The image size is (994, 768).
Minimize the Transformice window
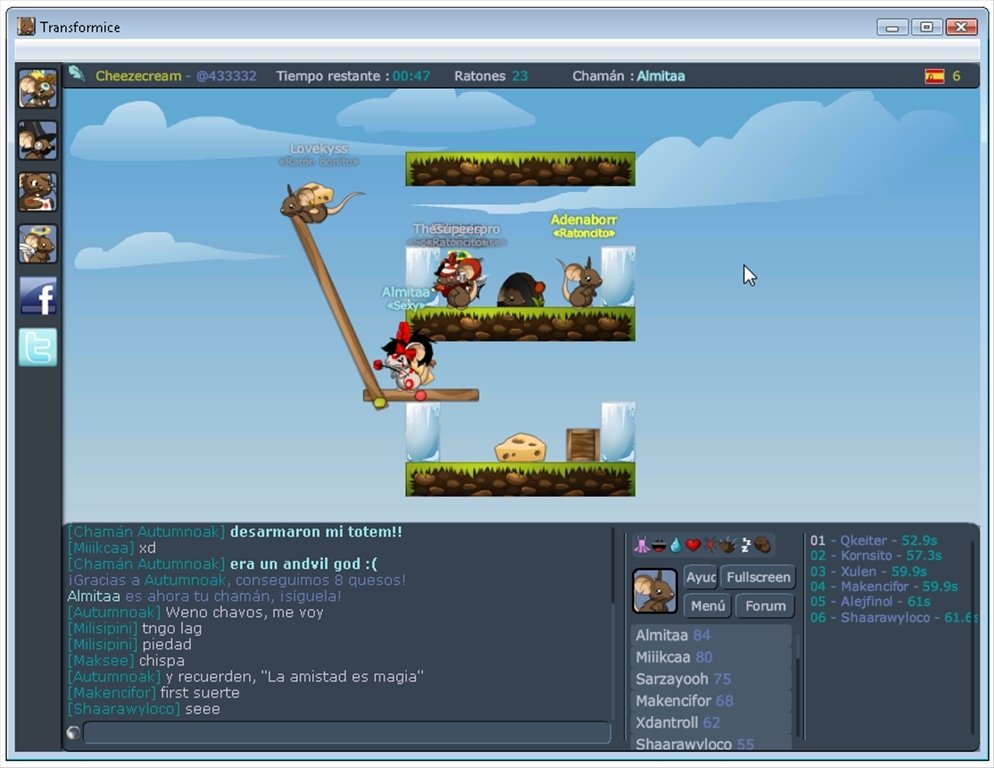(x=893, y=27)
